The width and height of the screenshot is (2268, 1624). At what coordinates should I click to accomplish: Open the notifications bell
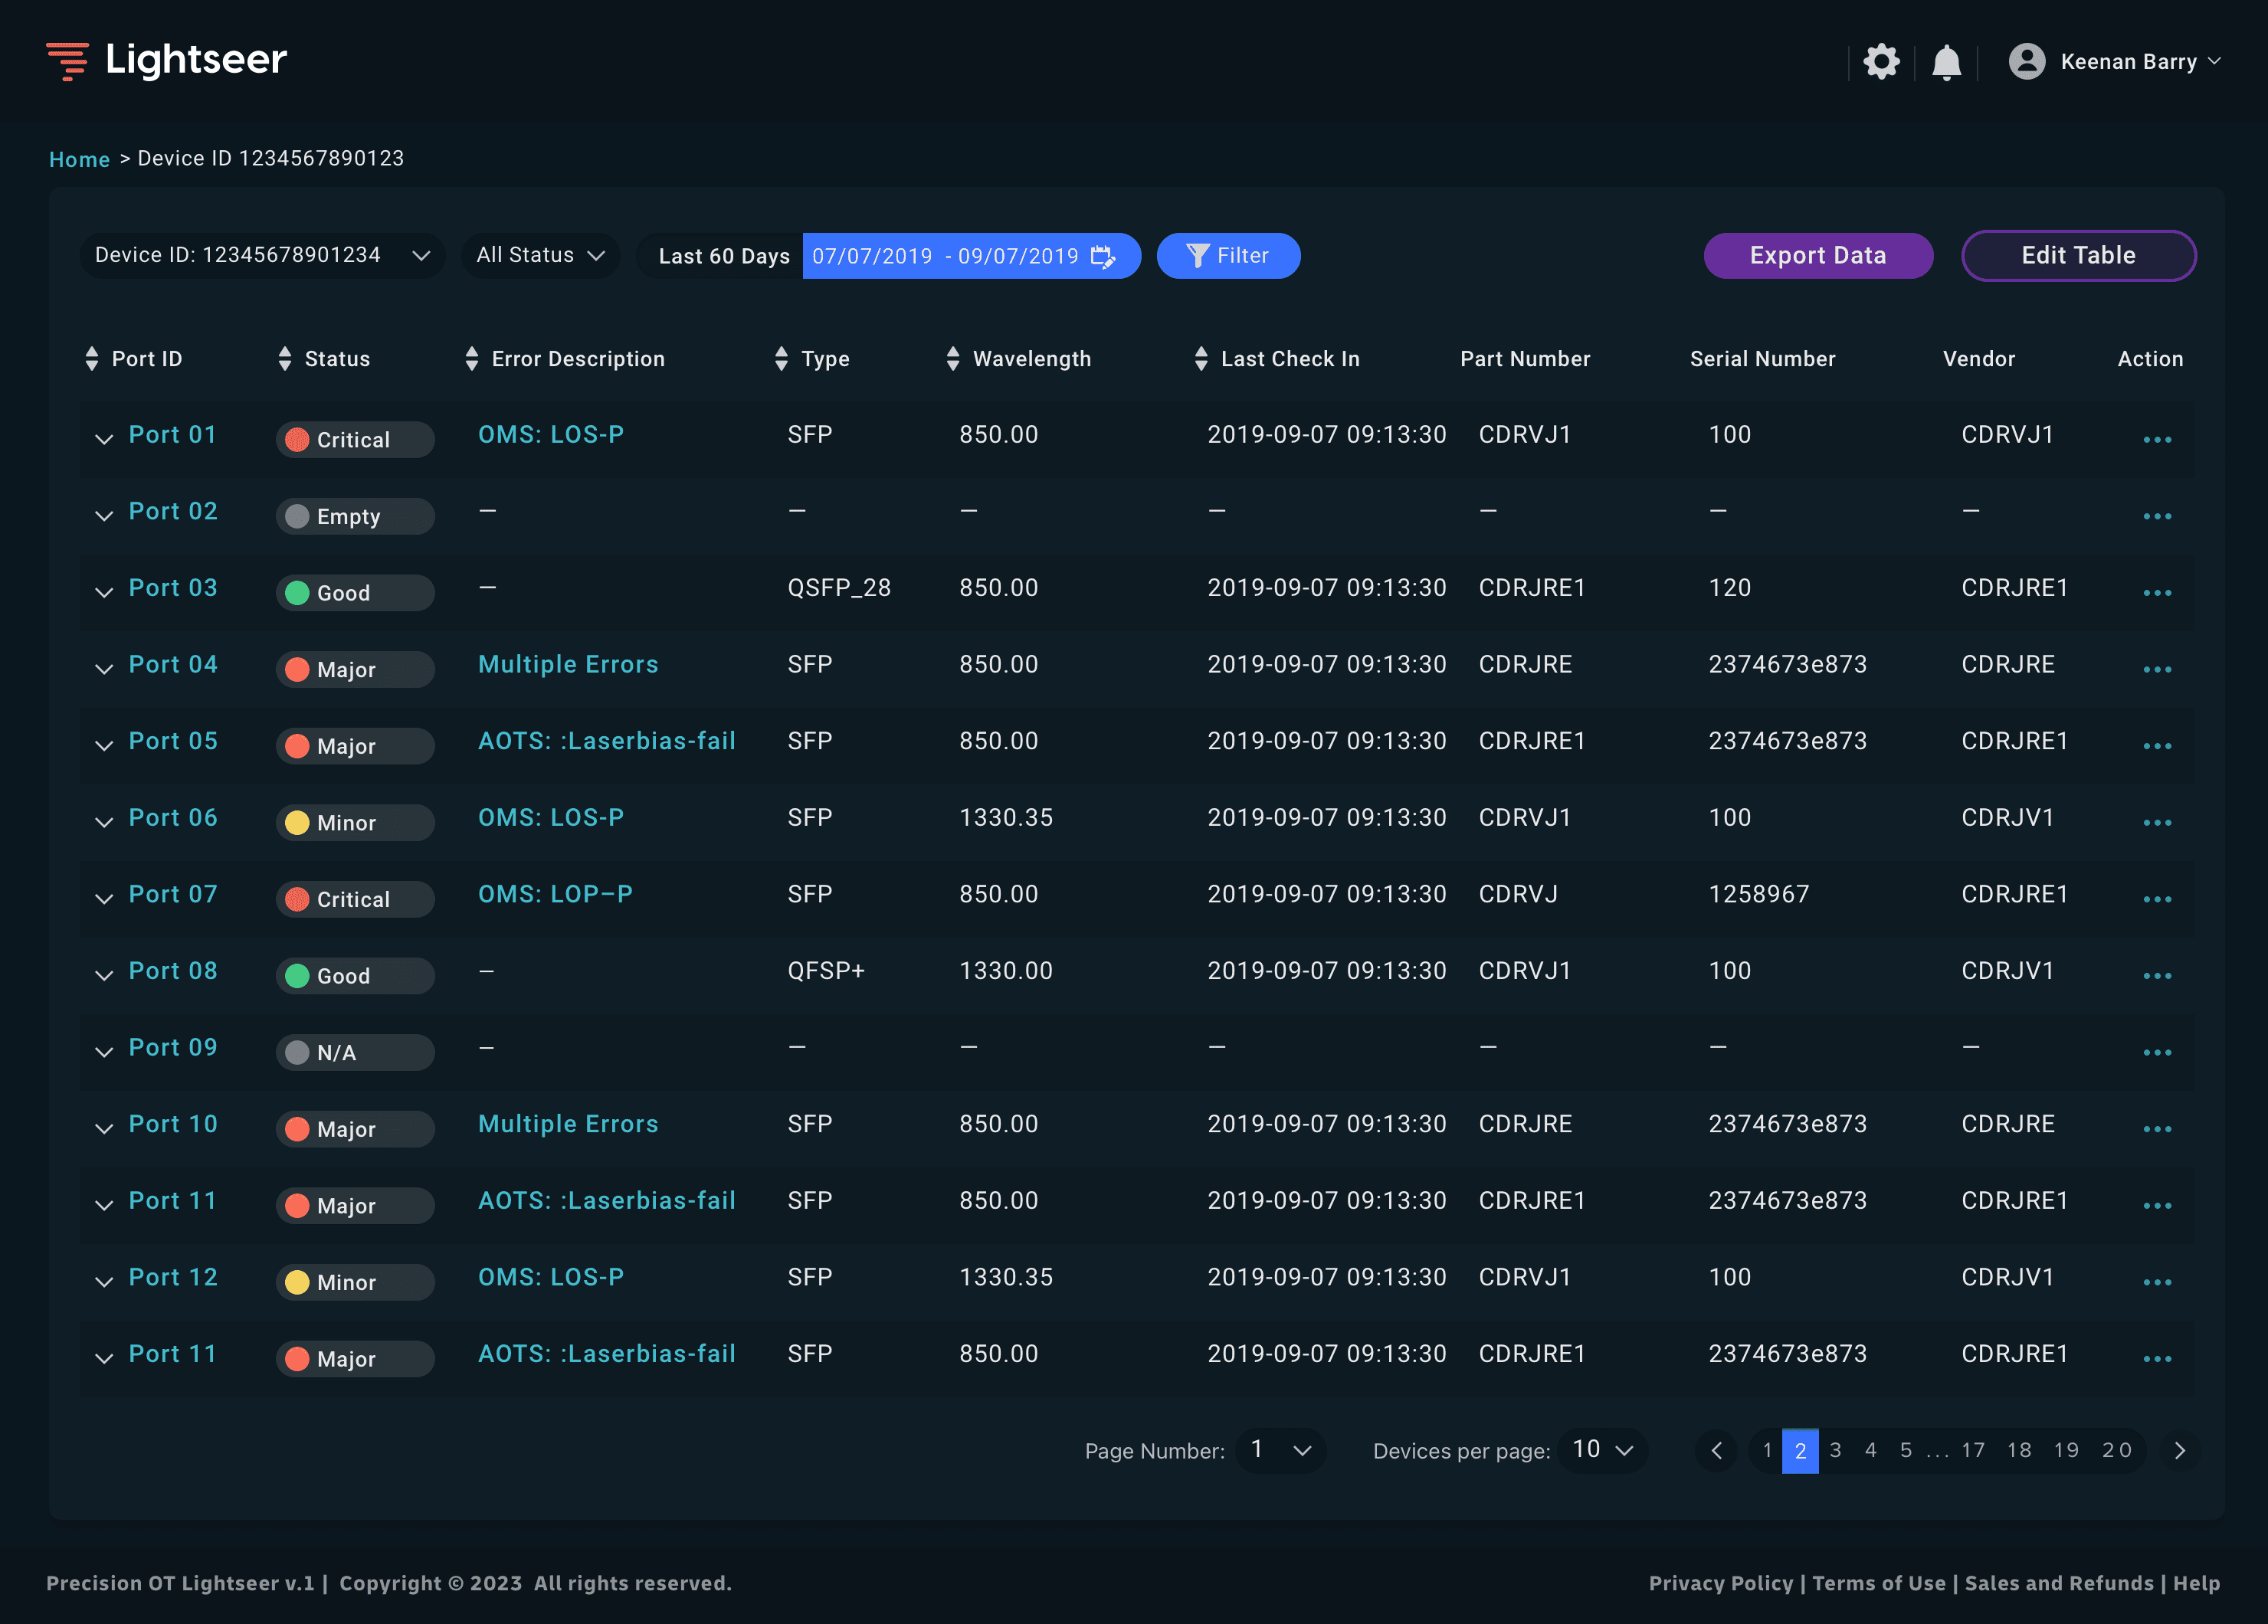(1946, 62)
